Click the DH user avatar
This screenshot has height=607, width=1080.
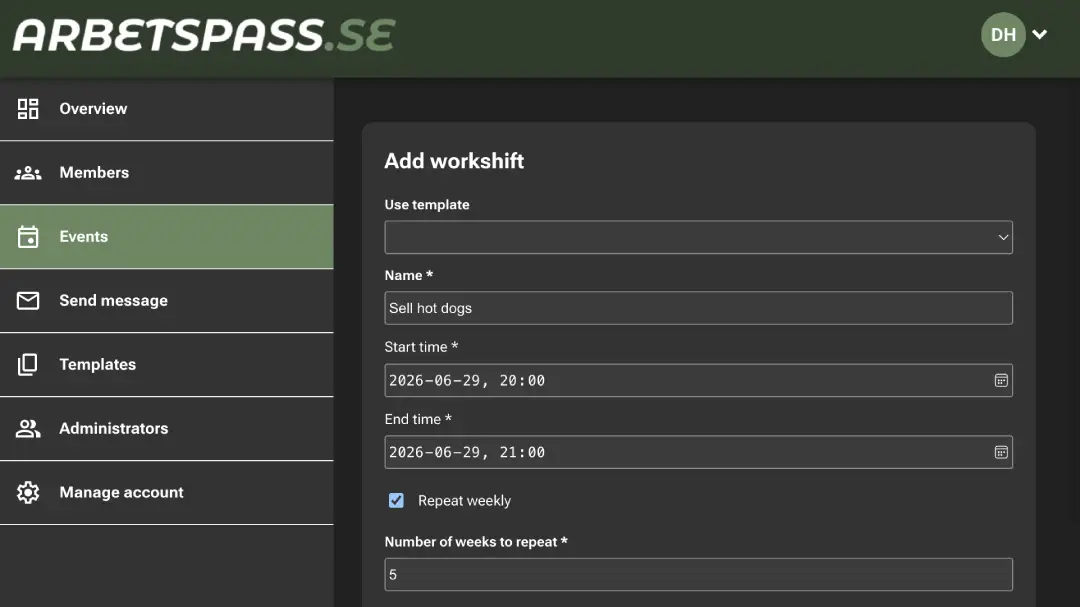coord(1003,34)
